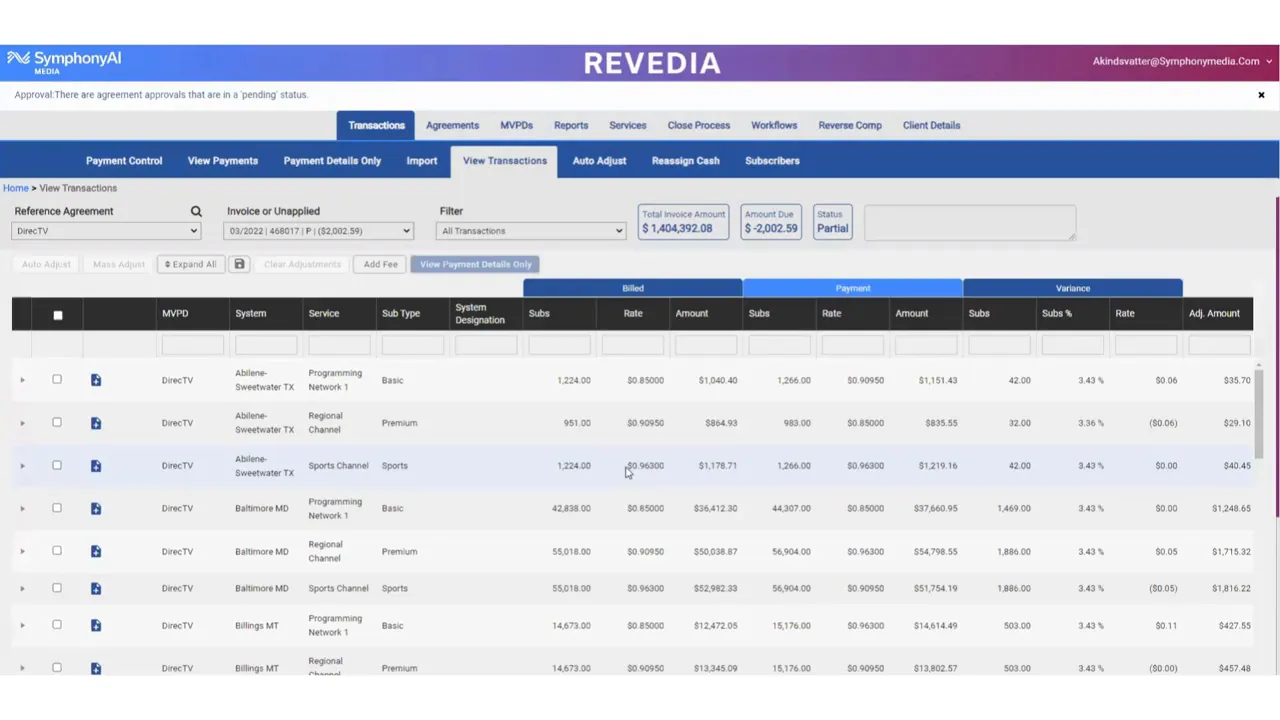Click the MVPD column filter field
Viewport: 1280px width, 720px height.
coord(193,346)
